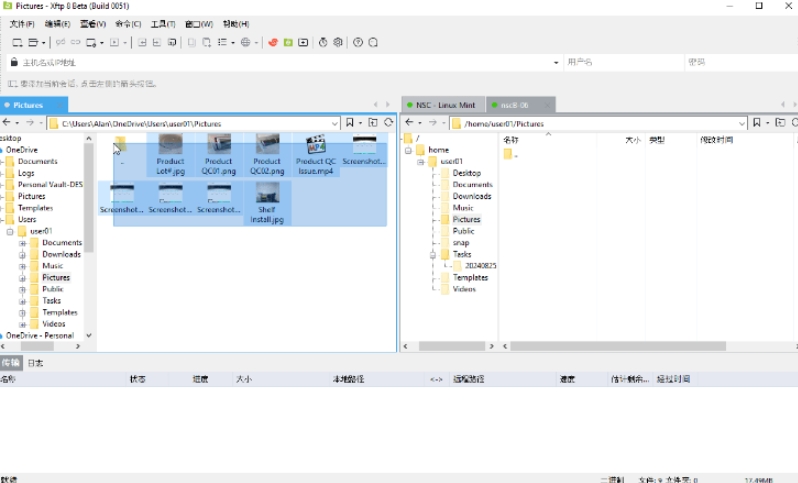Open the 工具(T) menu
This screenshot has width=798, height=483.
[162, 23]
